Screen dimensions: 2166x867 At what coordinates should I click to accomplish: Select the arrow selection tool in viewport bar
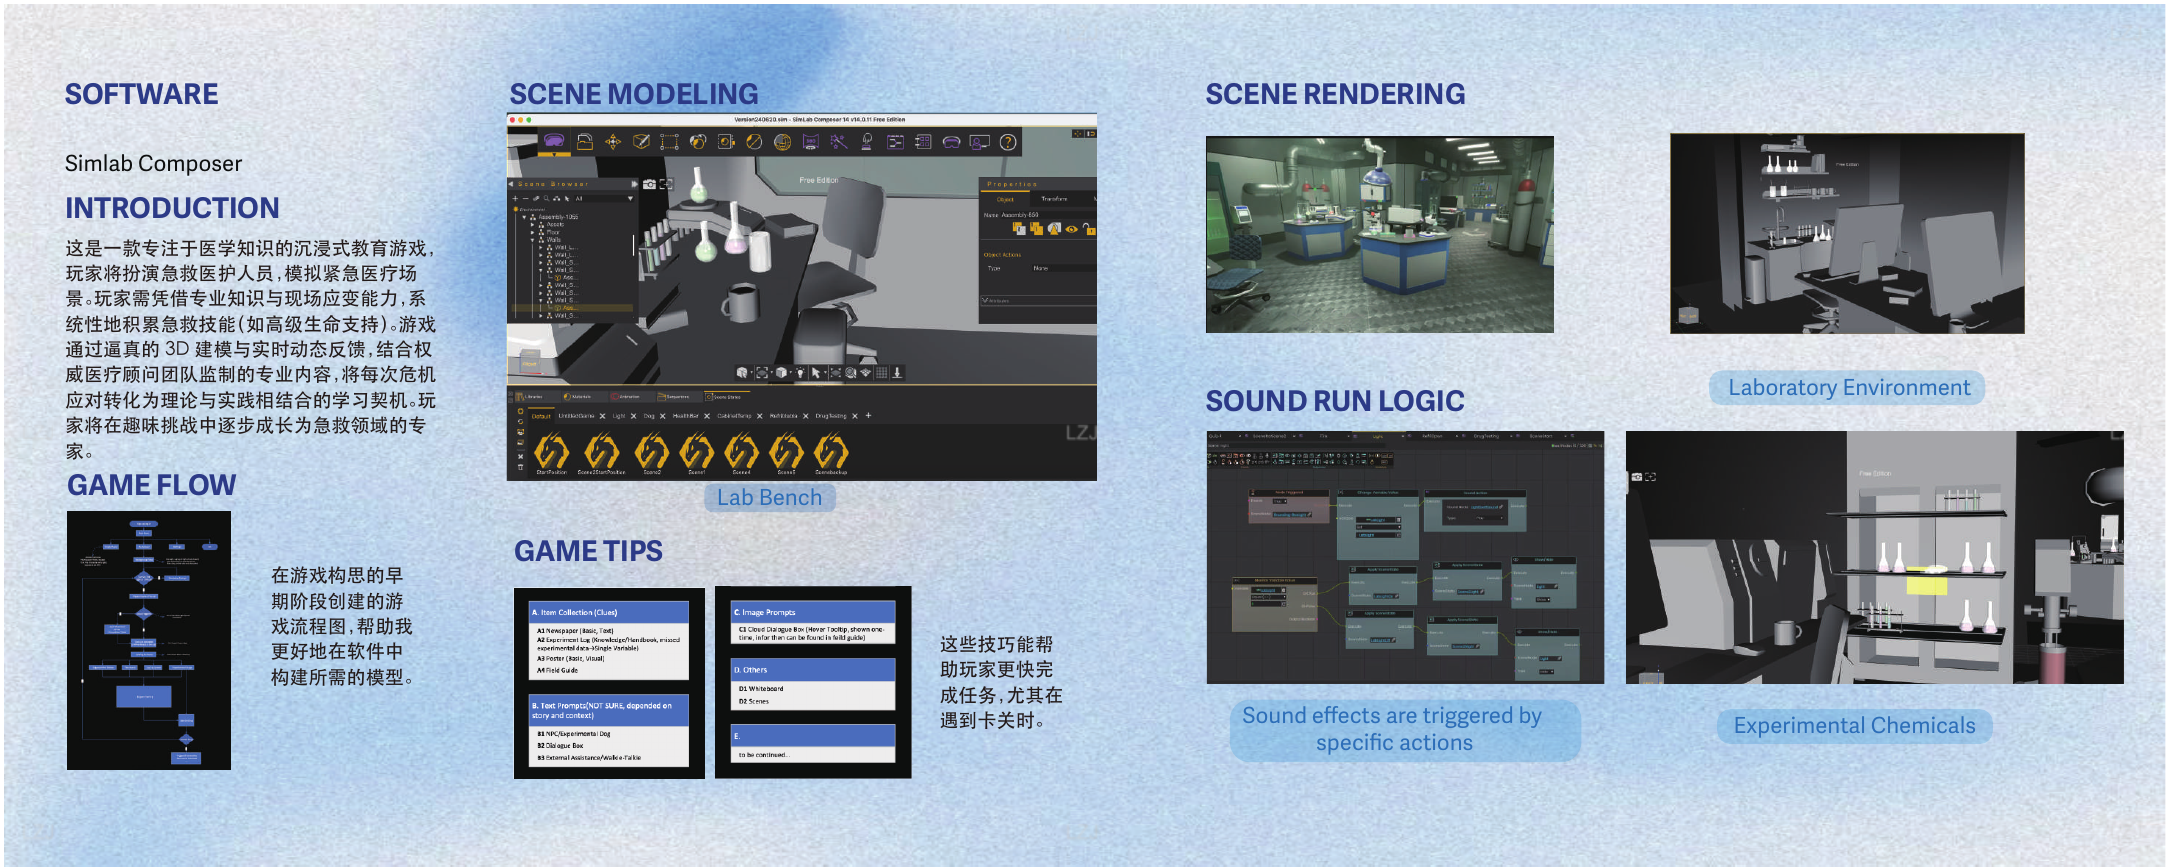(816, 372)
